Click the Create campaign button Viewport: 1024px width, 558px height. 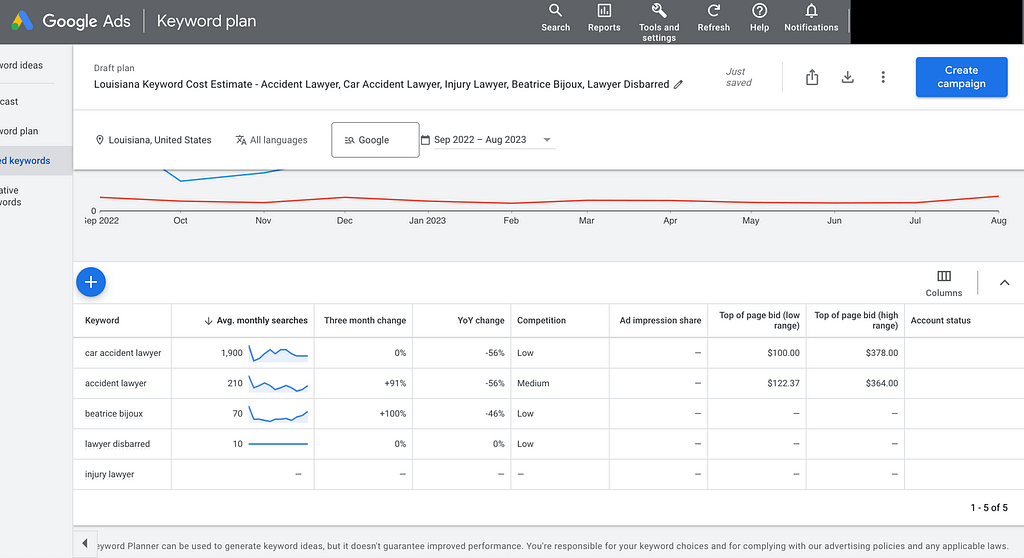[x=961, y=77]
